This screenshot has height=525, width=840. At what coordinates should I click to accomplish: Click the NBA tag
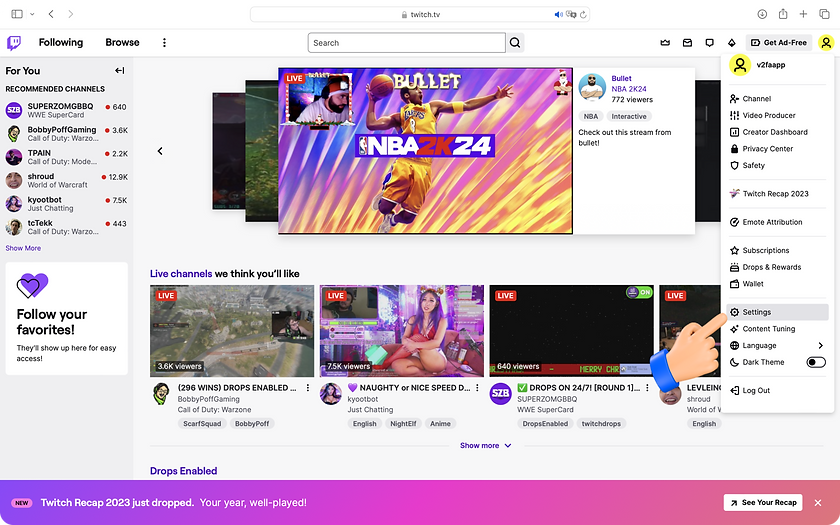point(591,116)
